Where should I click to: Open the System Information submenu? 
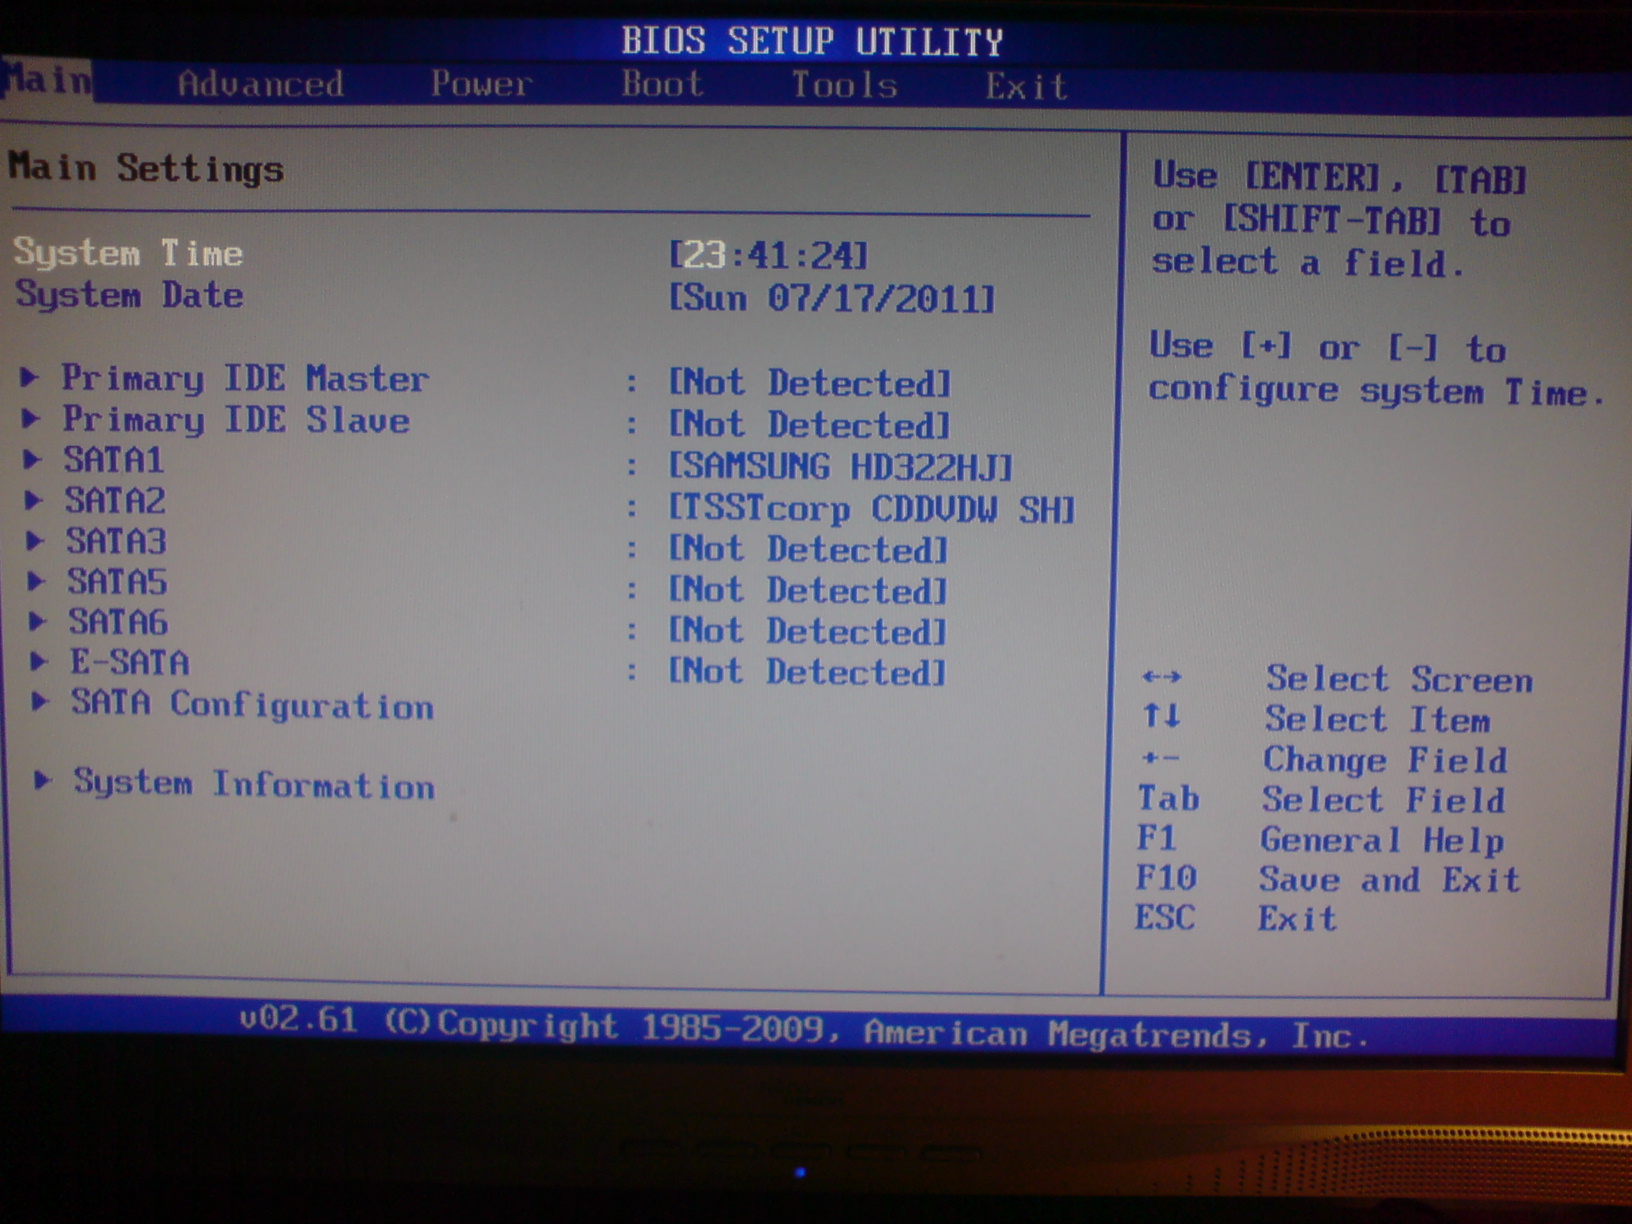[x=254, y=784]
